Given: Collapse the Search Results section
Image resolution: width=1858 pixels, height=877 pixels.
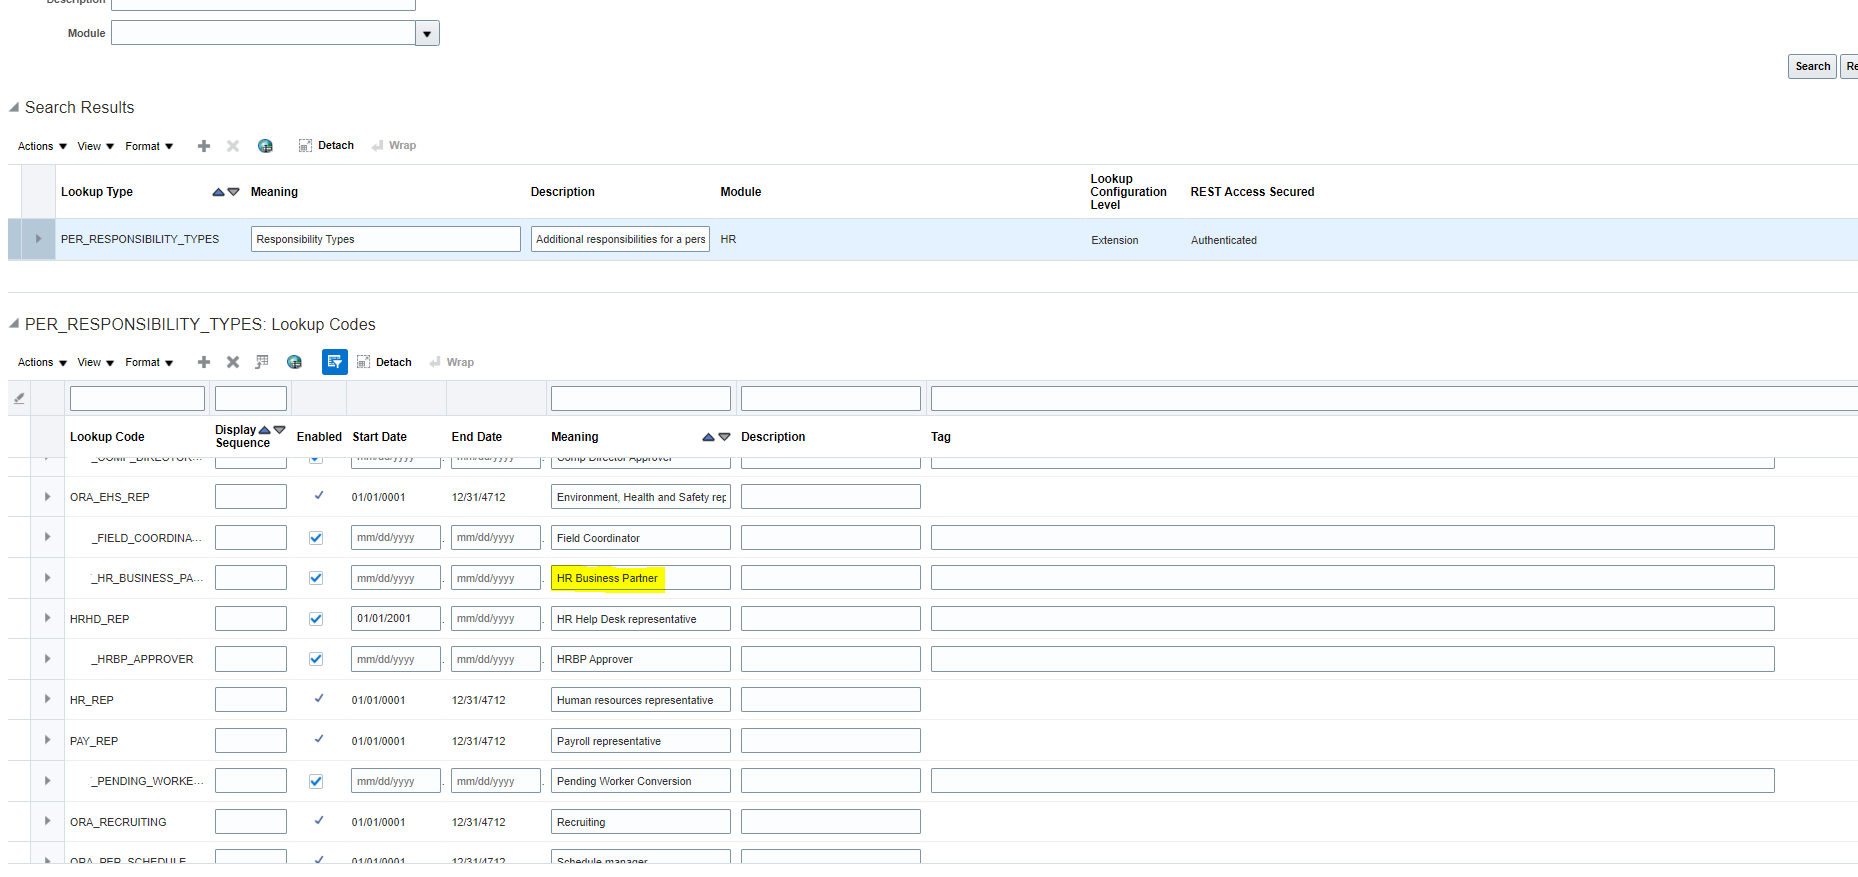Looking at the screenshot, I should (x=14, y=107).
